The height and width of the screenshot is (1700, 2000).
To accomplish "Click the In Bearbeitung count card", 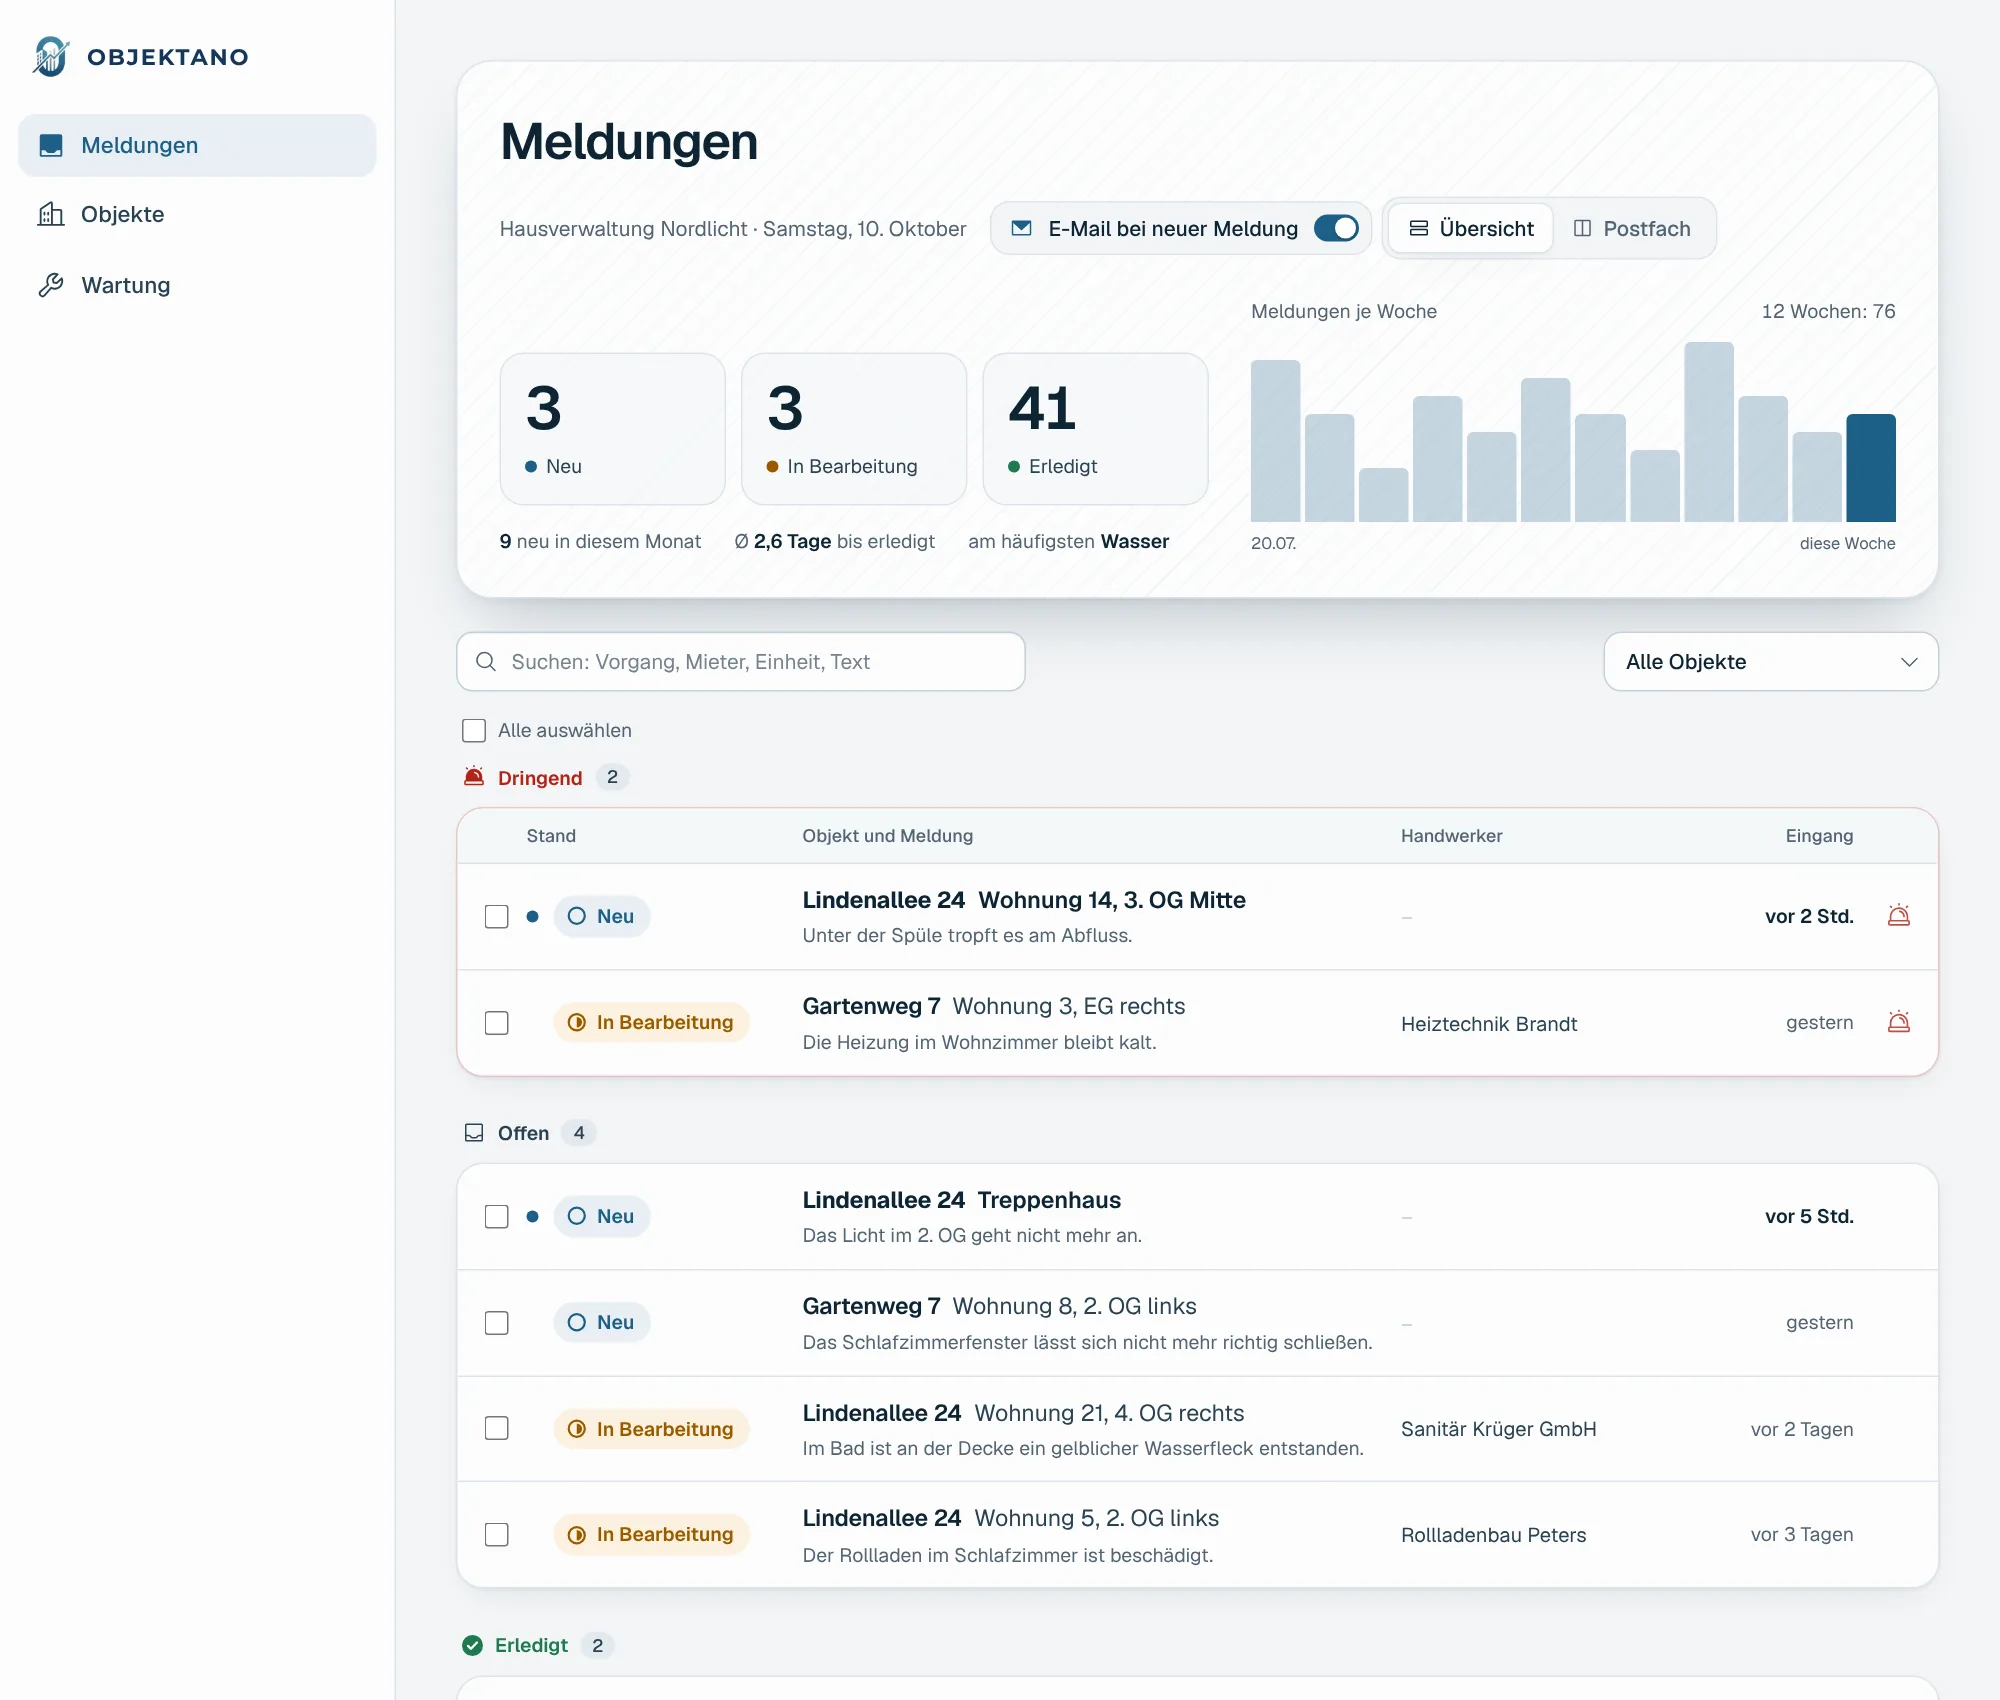I will [x=854, y=429].
